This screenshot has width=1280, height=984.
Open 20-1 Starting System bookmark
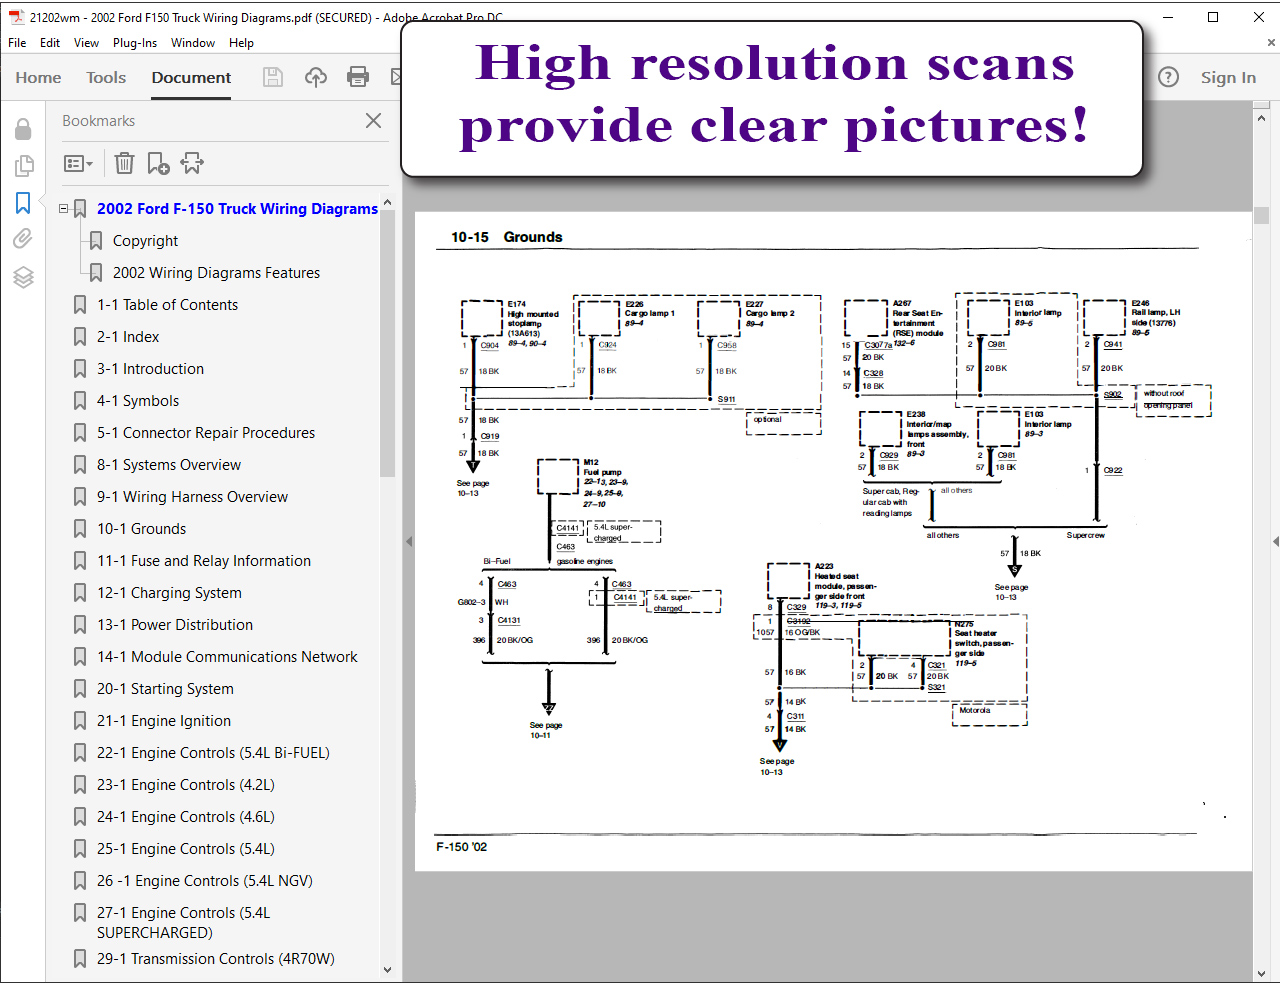[x=165, y=689]
